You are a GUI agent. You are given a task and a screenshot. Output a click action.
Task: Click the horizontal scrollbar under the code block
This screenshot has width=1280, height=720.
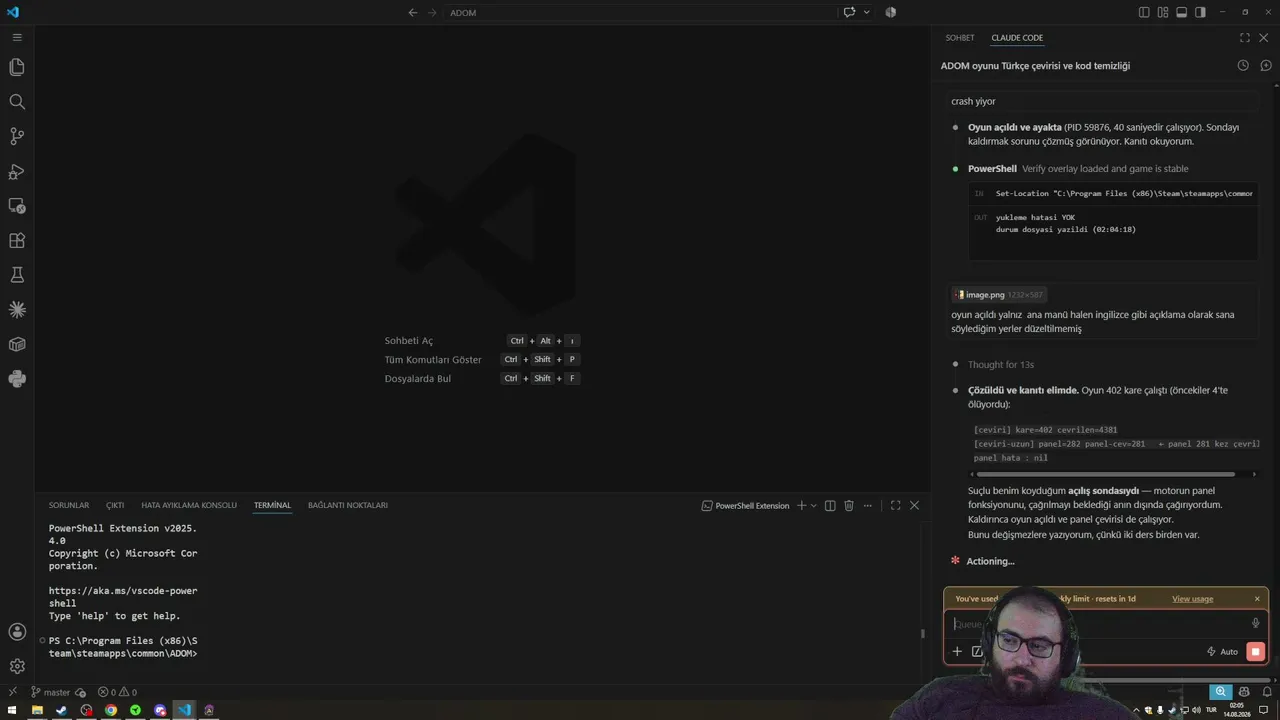coord(1105,474)
